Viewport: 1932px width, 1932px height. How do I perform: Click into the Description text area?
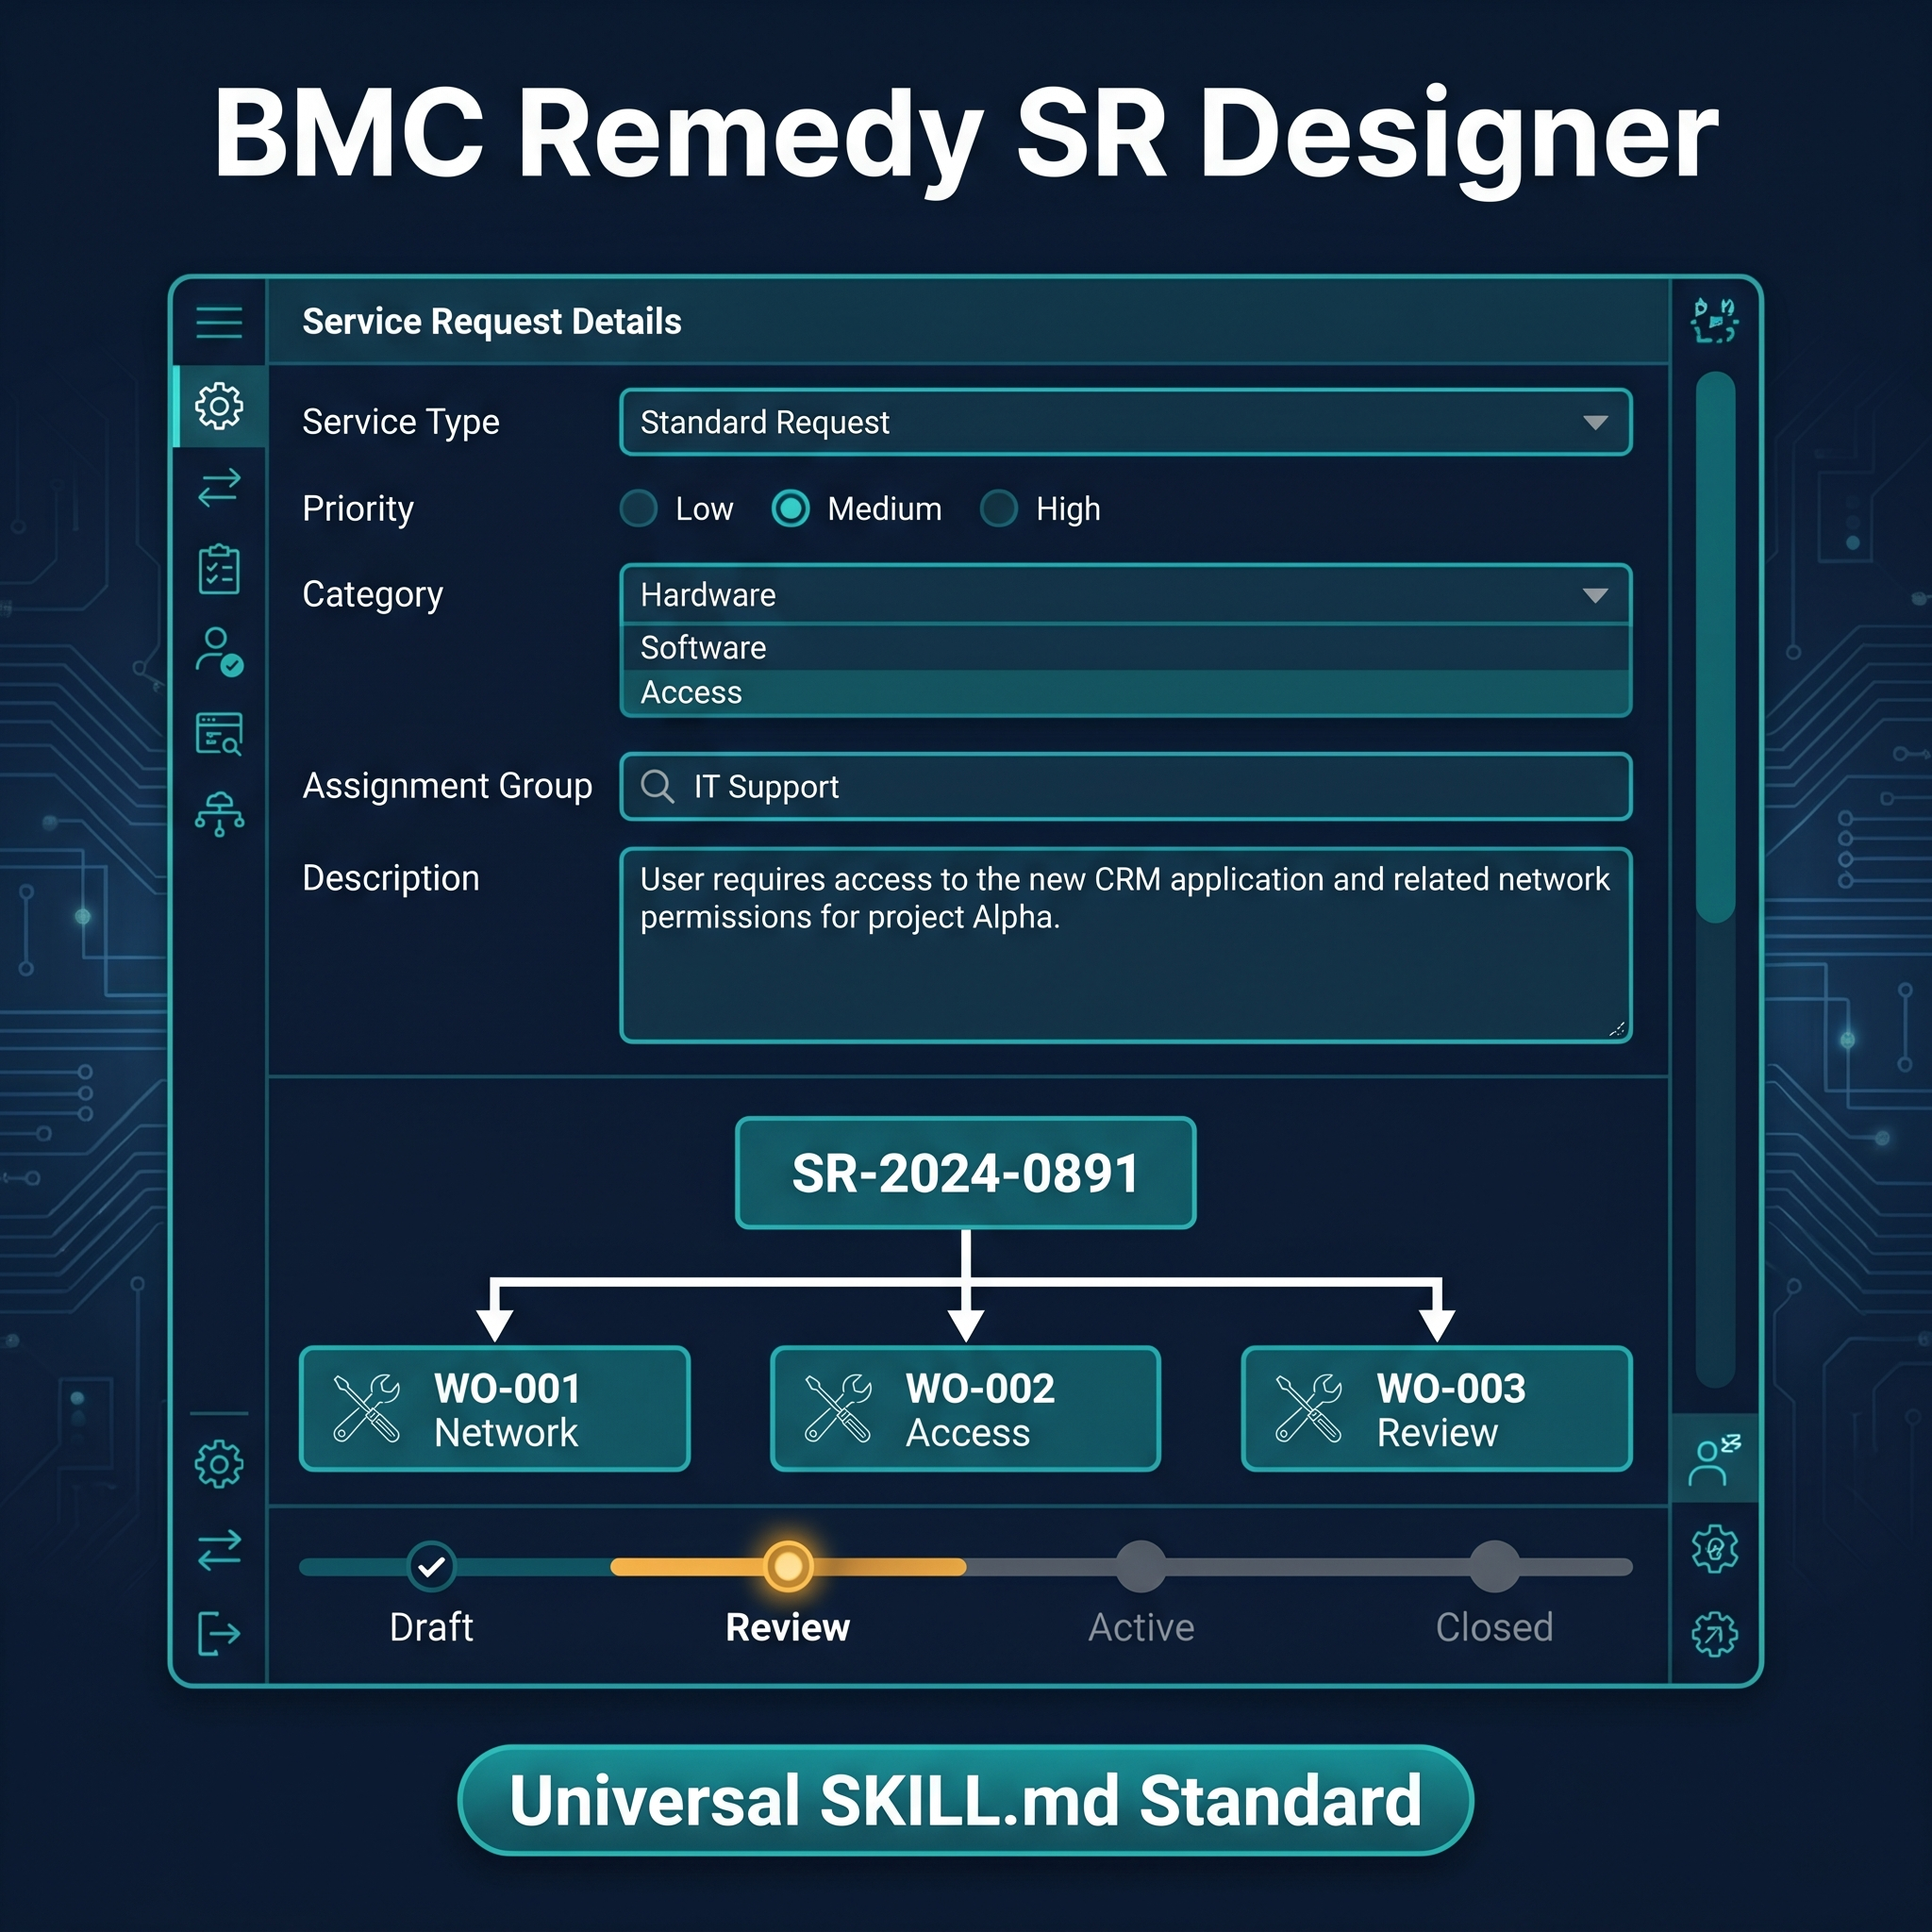click(1125, 945)
